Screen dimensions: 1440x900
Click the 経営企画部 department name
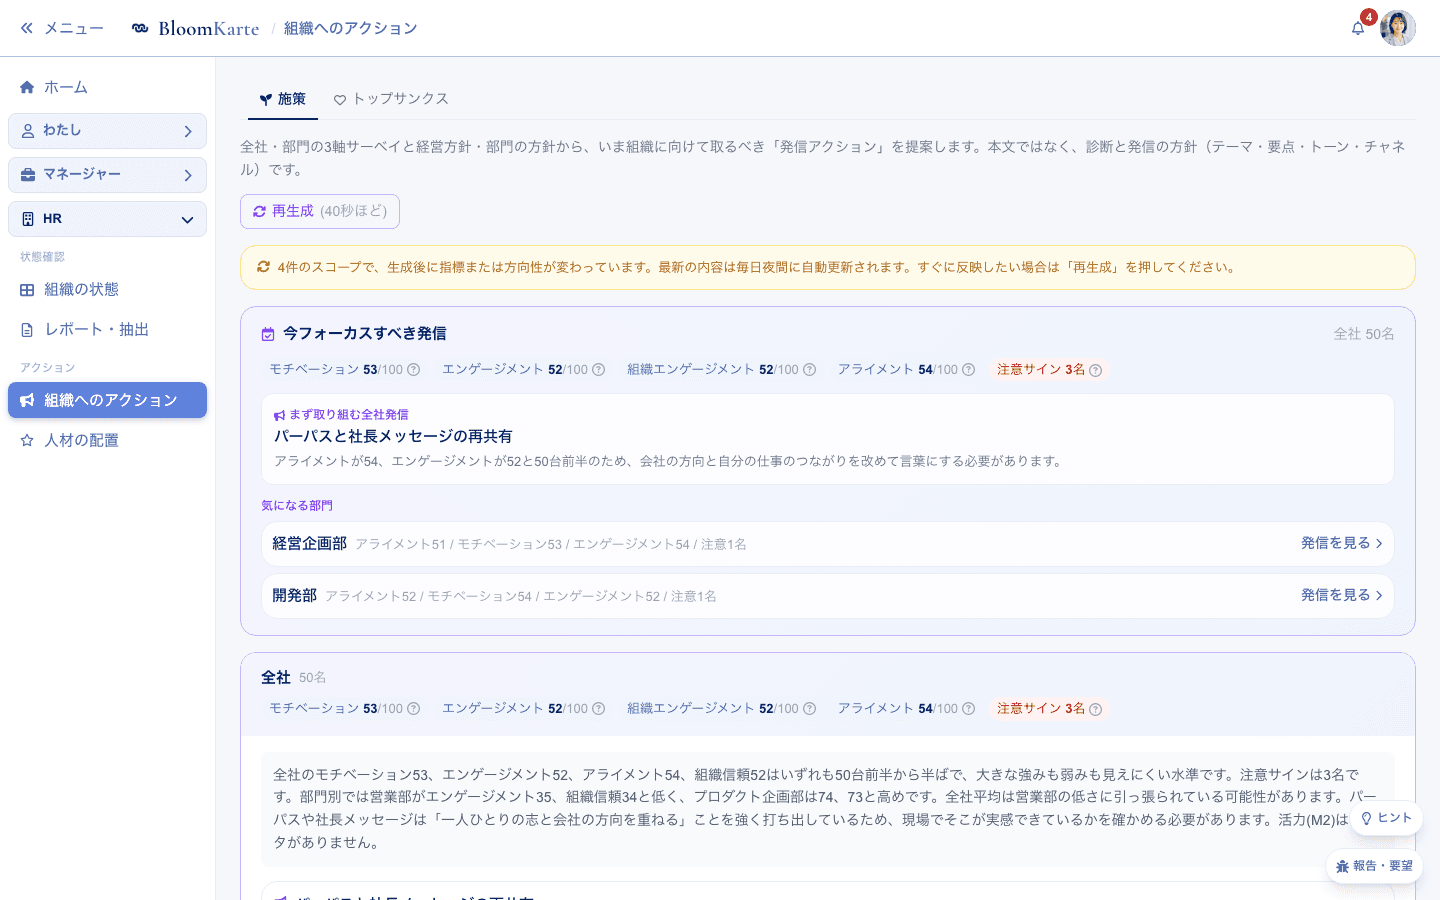tap(310, 543)
